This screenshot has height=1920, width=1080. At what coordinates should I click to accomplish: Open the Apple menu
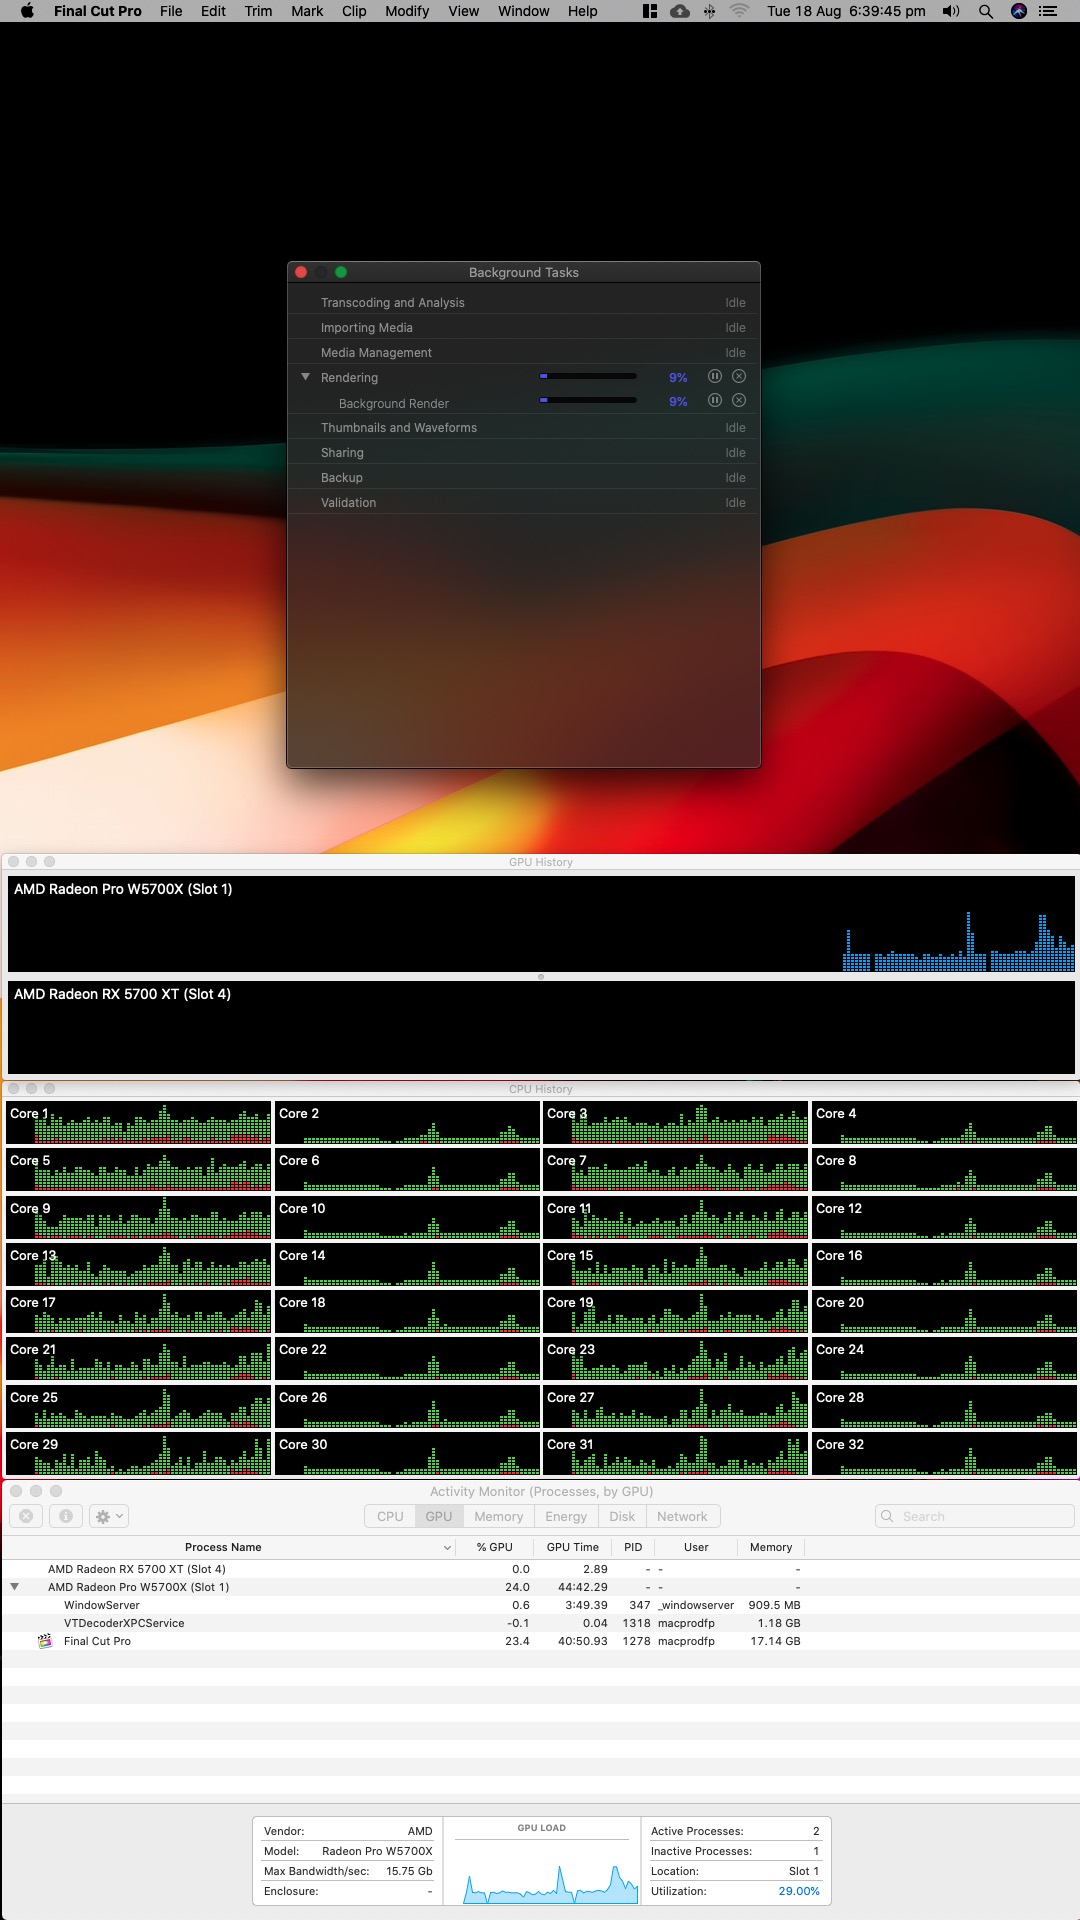pyautogui.click(x=27, y=11)
